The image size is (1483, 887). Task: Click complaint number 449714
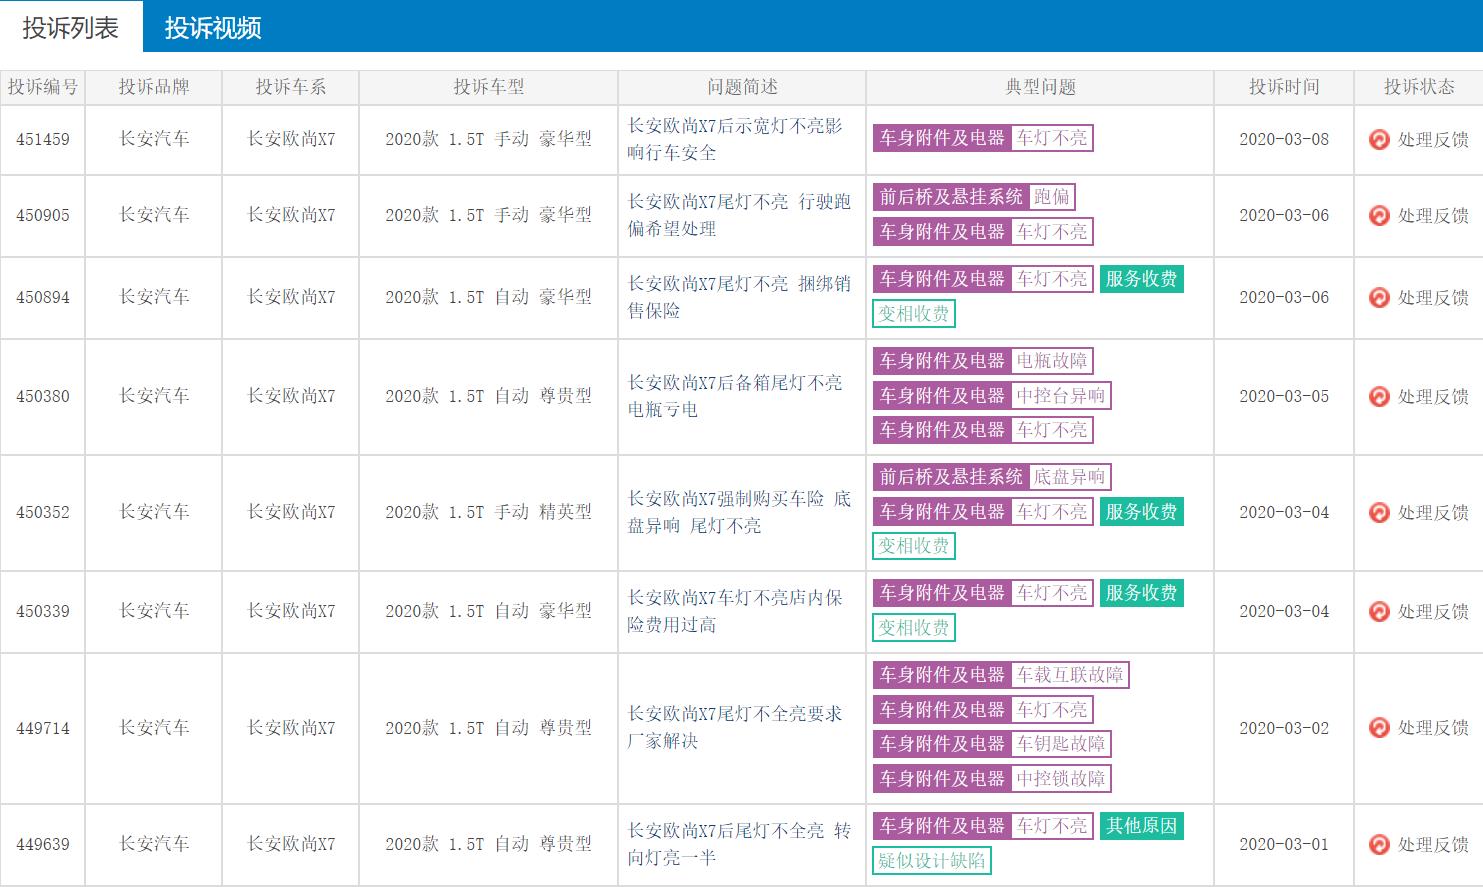pos(43,728)
